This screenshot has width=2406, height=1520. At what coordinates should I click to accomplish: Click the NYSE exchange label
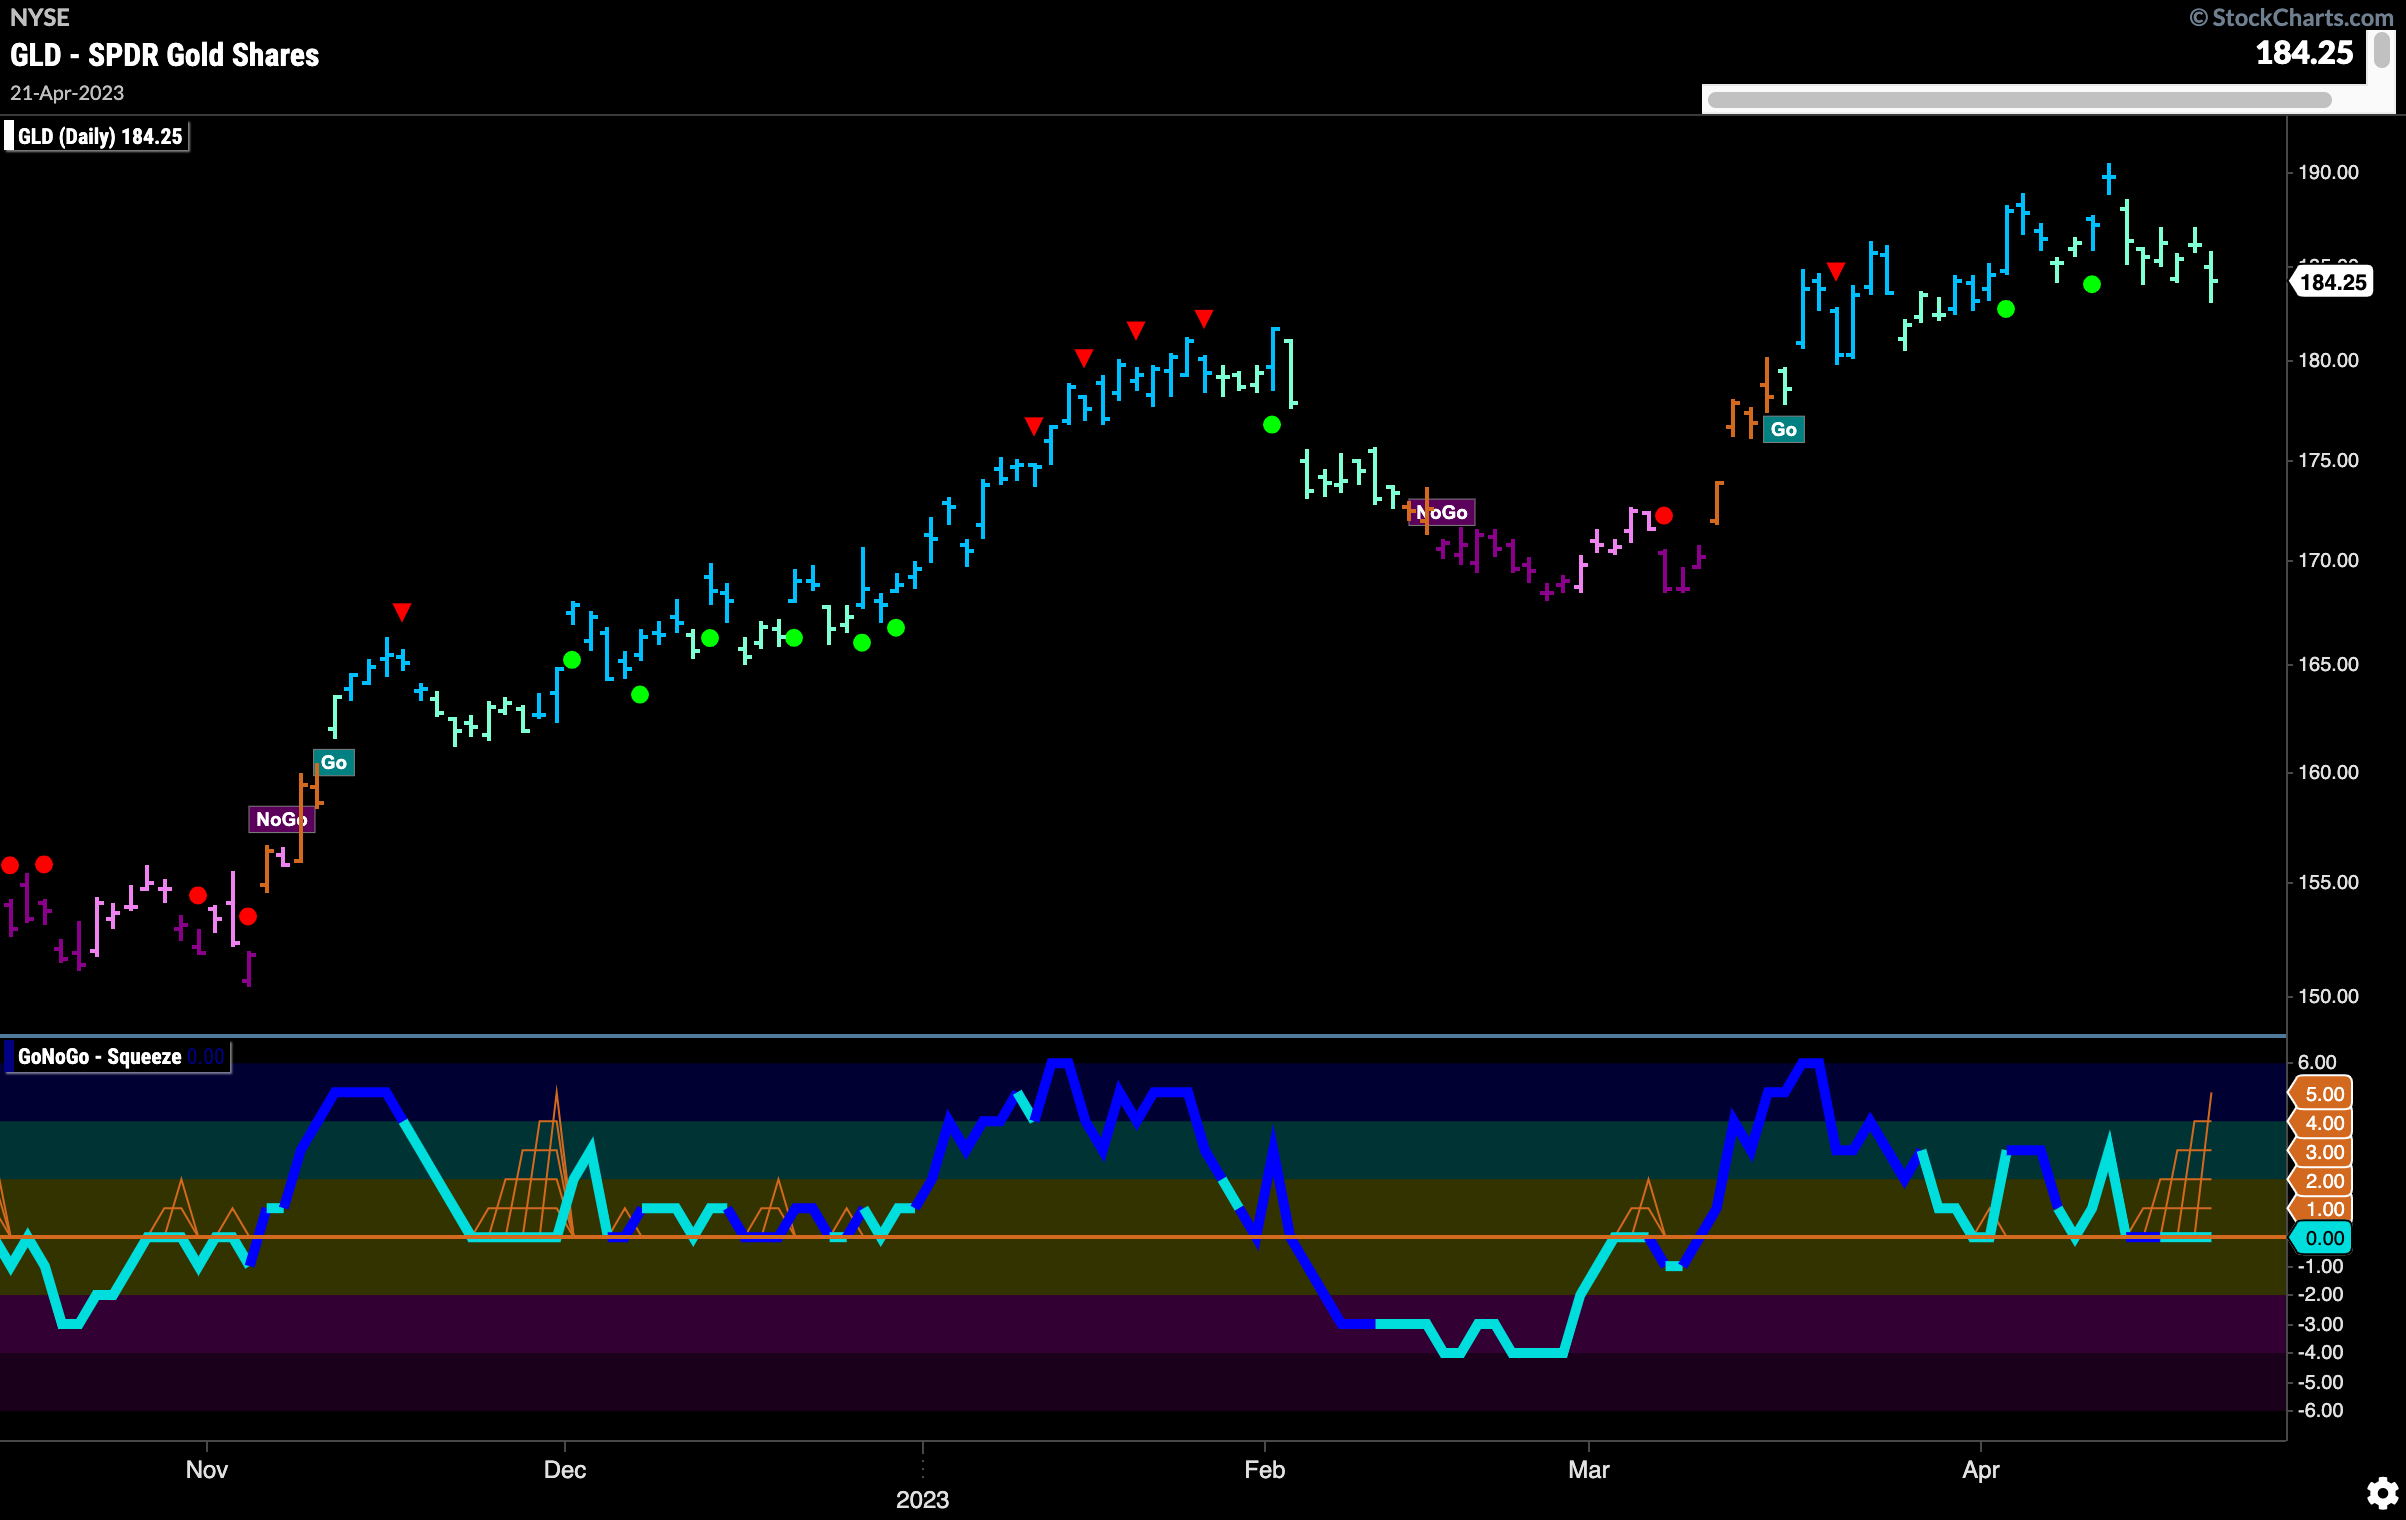(40, 18)
